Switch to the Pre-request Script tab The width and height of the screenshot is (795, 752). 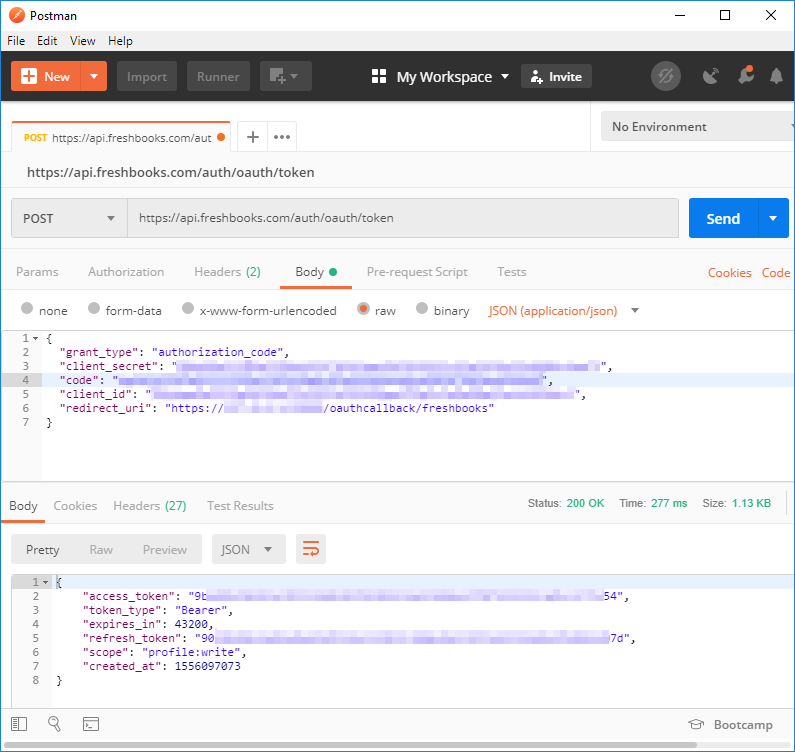pos(417,272)
